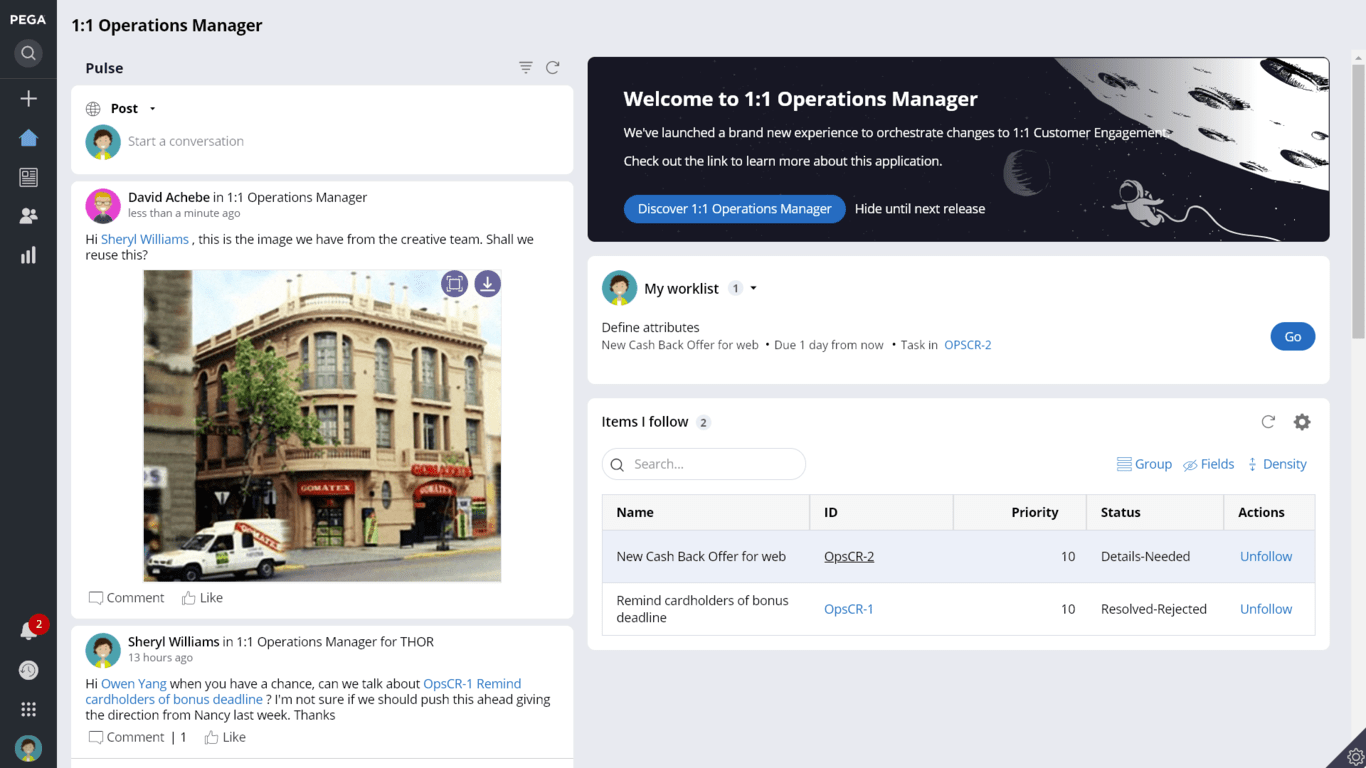
Task: Expand the My worklist dropdown
Action: (753, 288)
